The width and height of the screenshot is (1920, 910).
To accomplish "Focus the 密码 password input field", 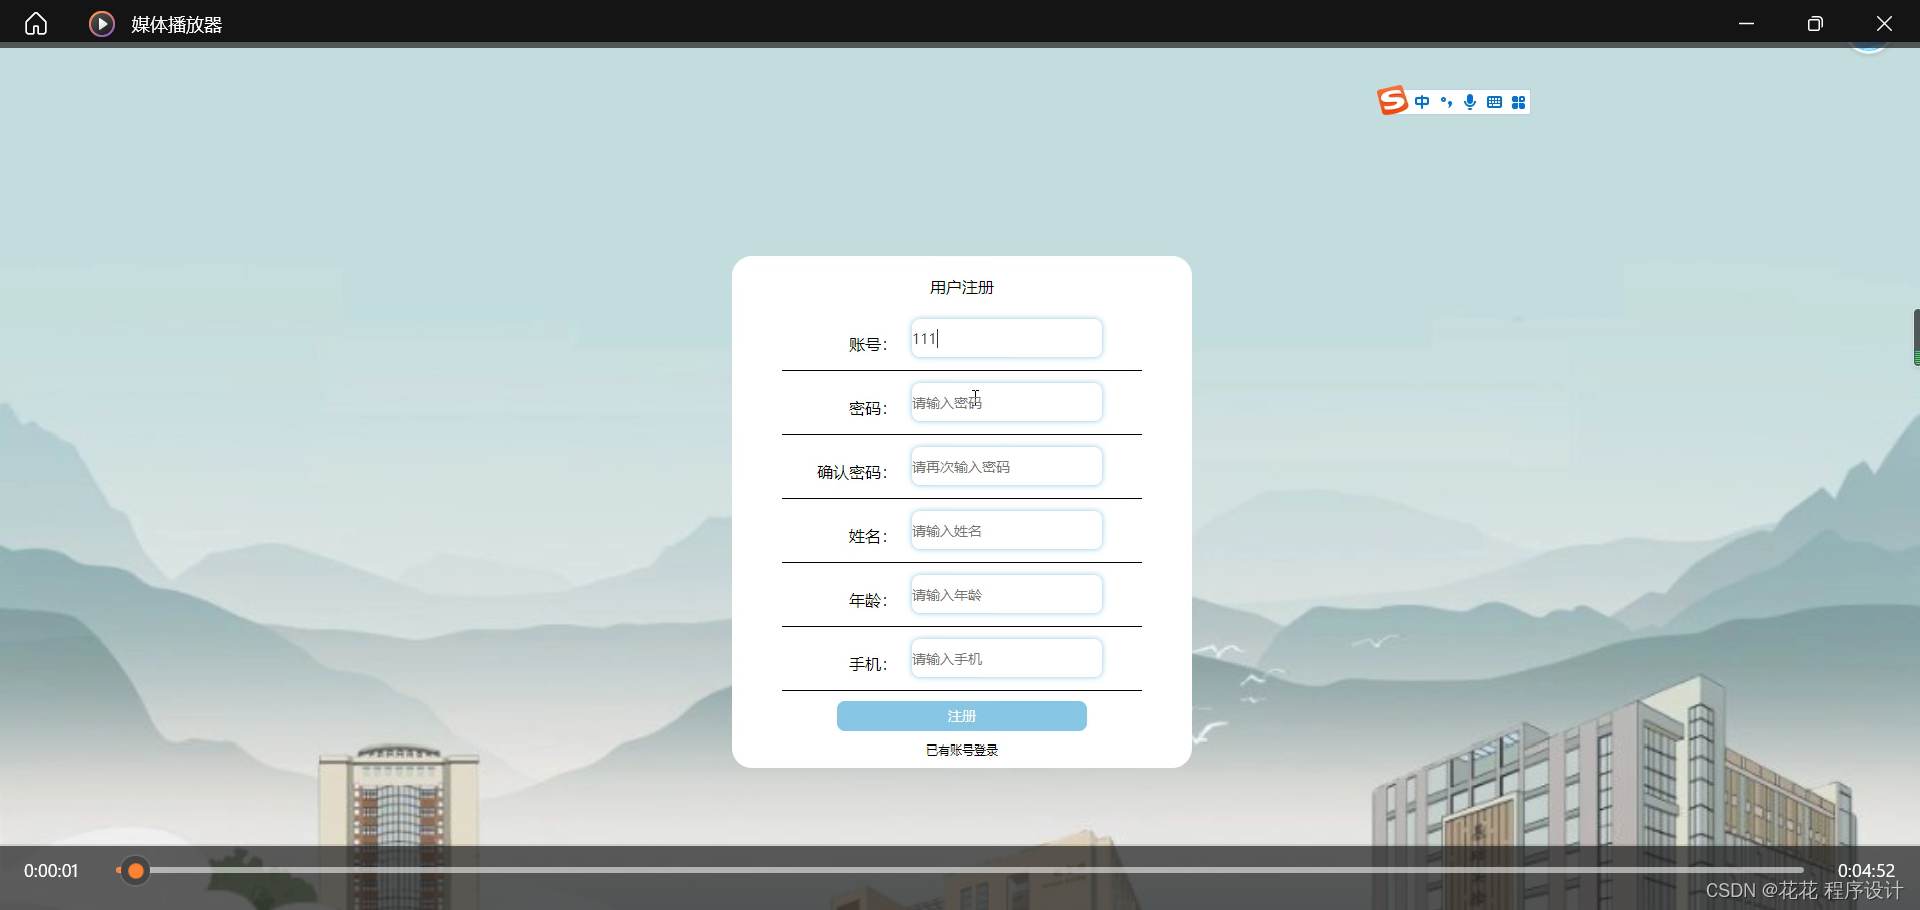I will 1005,401.
